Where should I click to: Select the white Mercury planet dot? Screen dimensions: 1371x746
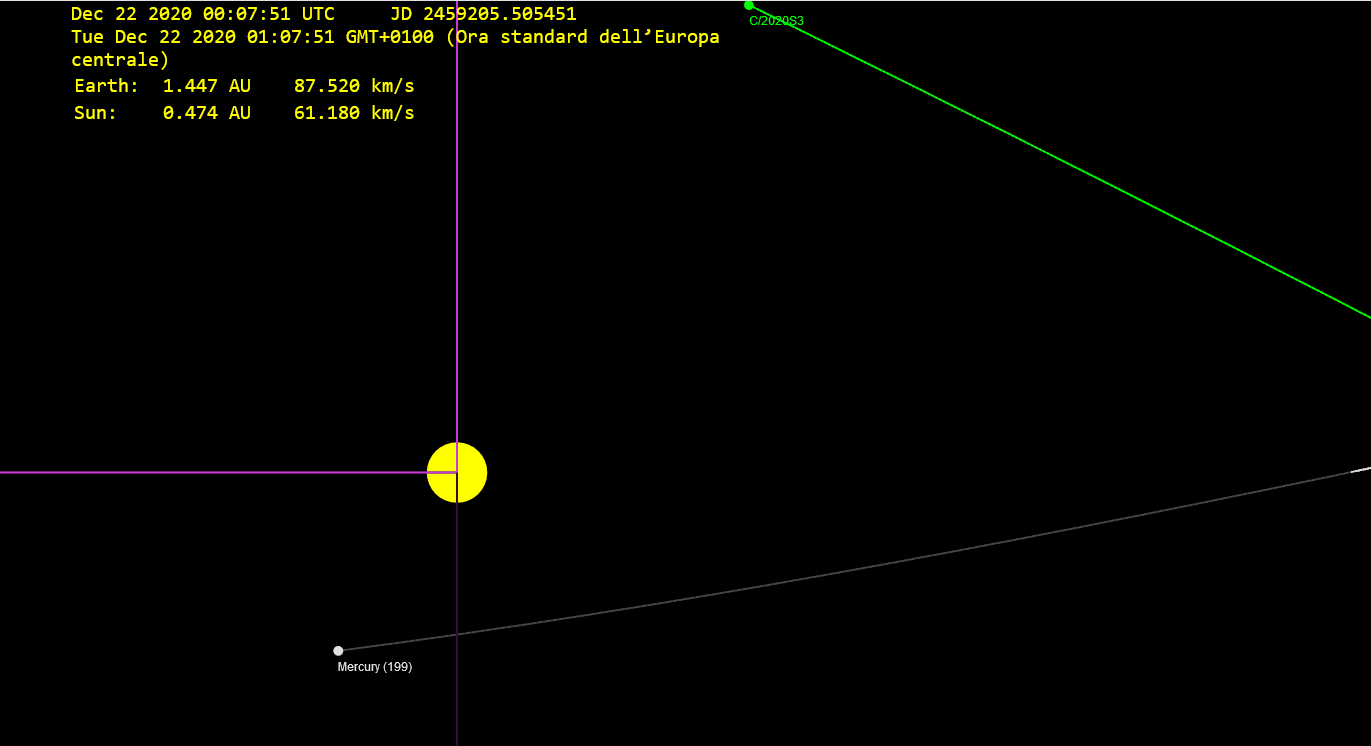click(x=338, y=650)
